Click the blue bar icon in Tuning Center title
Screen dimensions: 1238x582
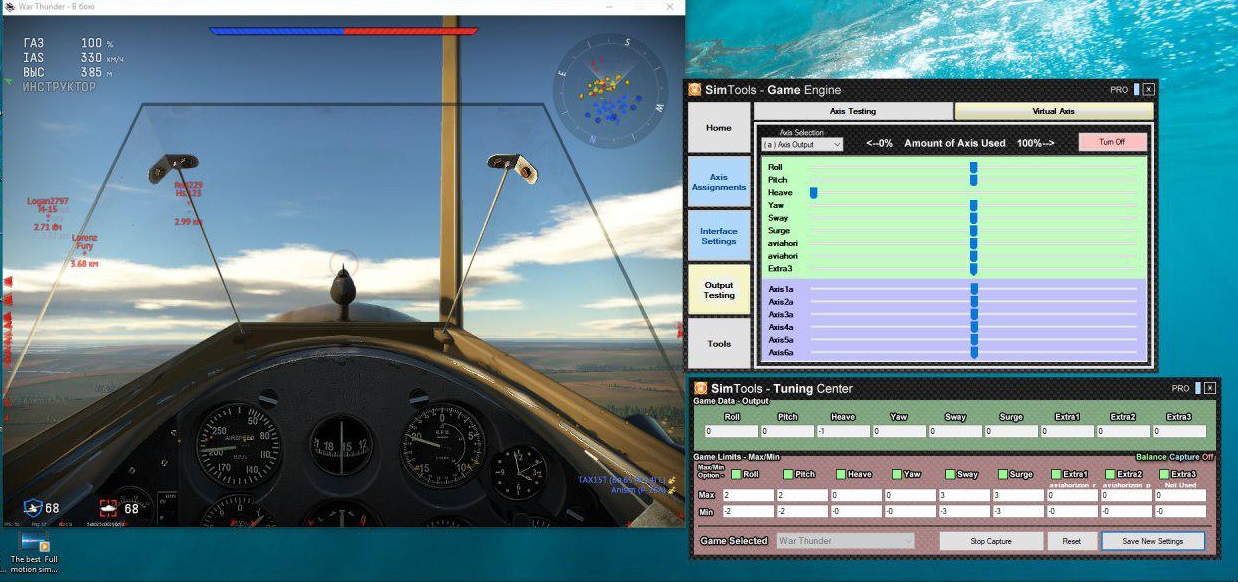pos(1197,388)
